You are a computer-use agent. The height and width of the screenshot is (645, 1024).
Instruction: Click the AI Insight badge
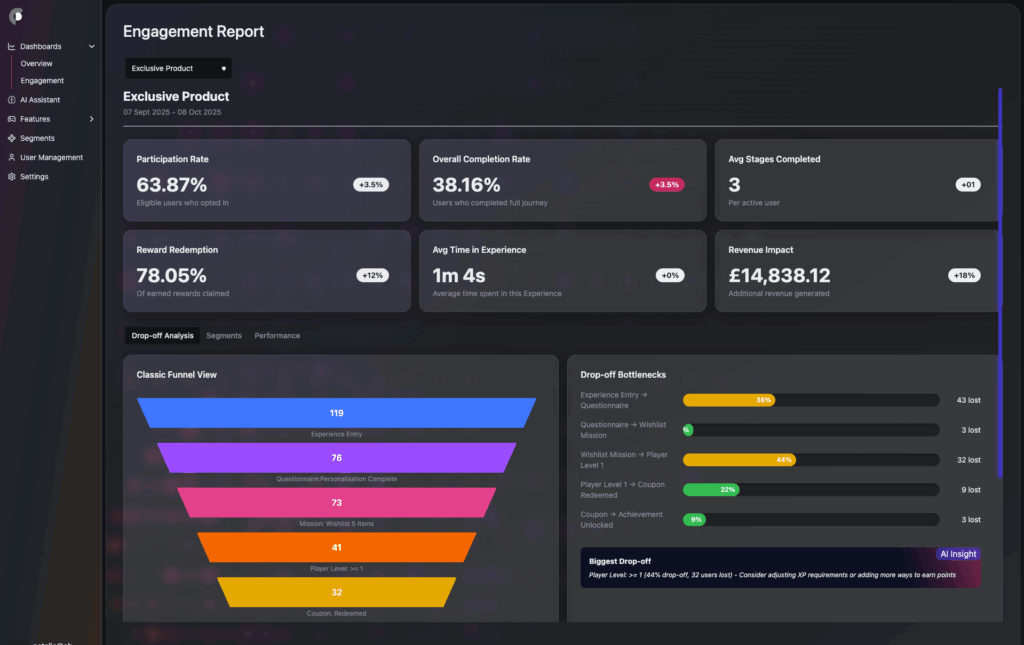(958, 554)
